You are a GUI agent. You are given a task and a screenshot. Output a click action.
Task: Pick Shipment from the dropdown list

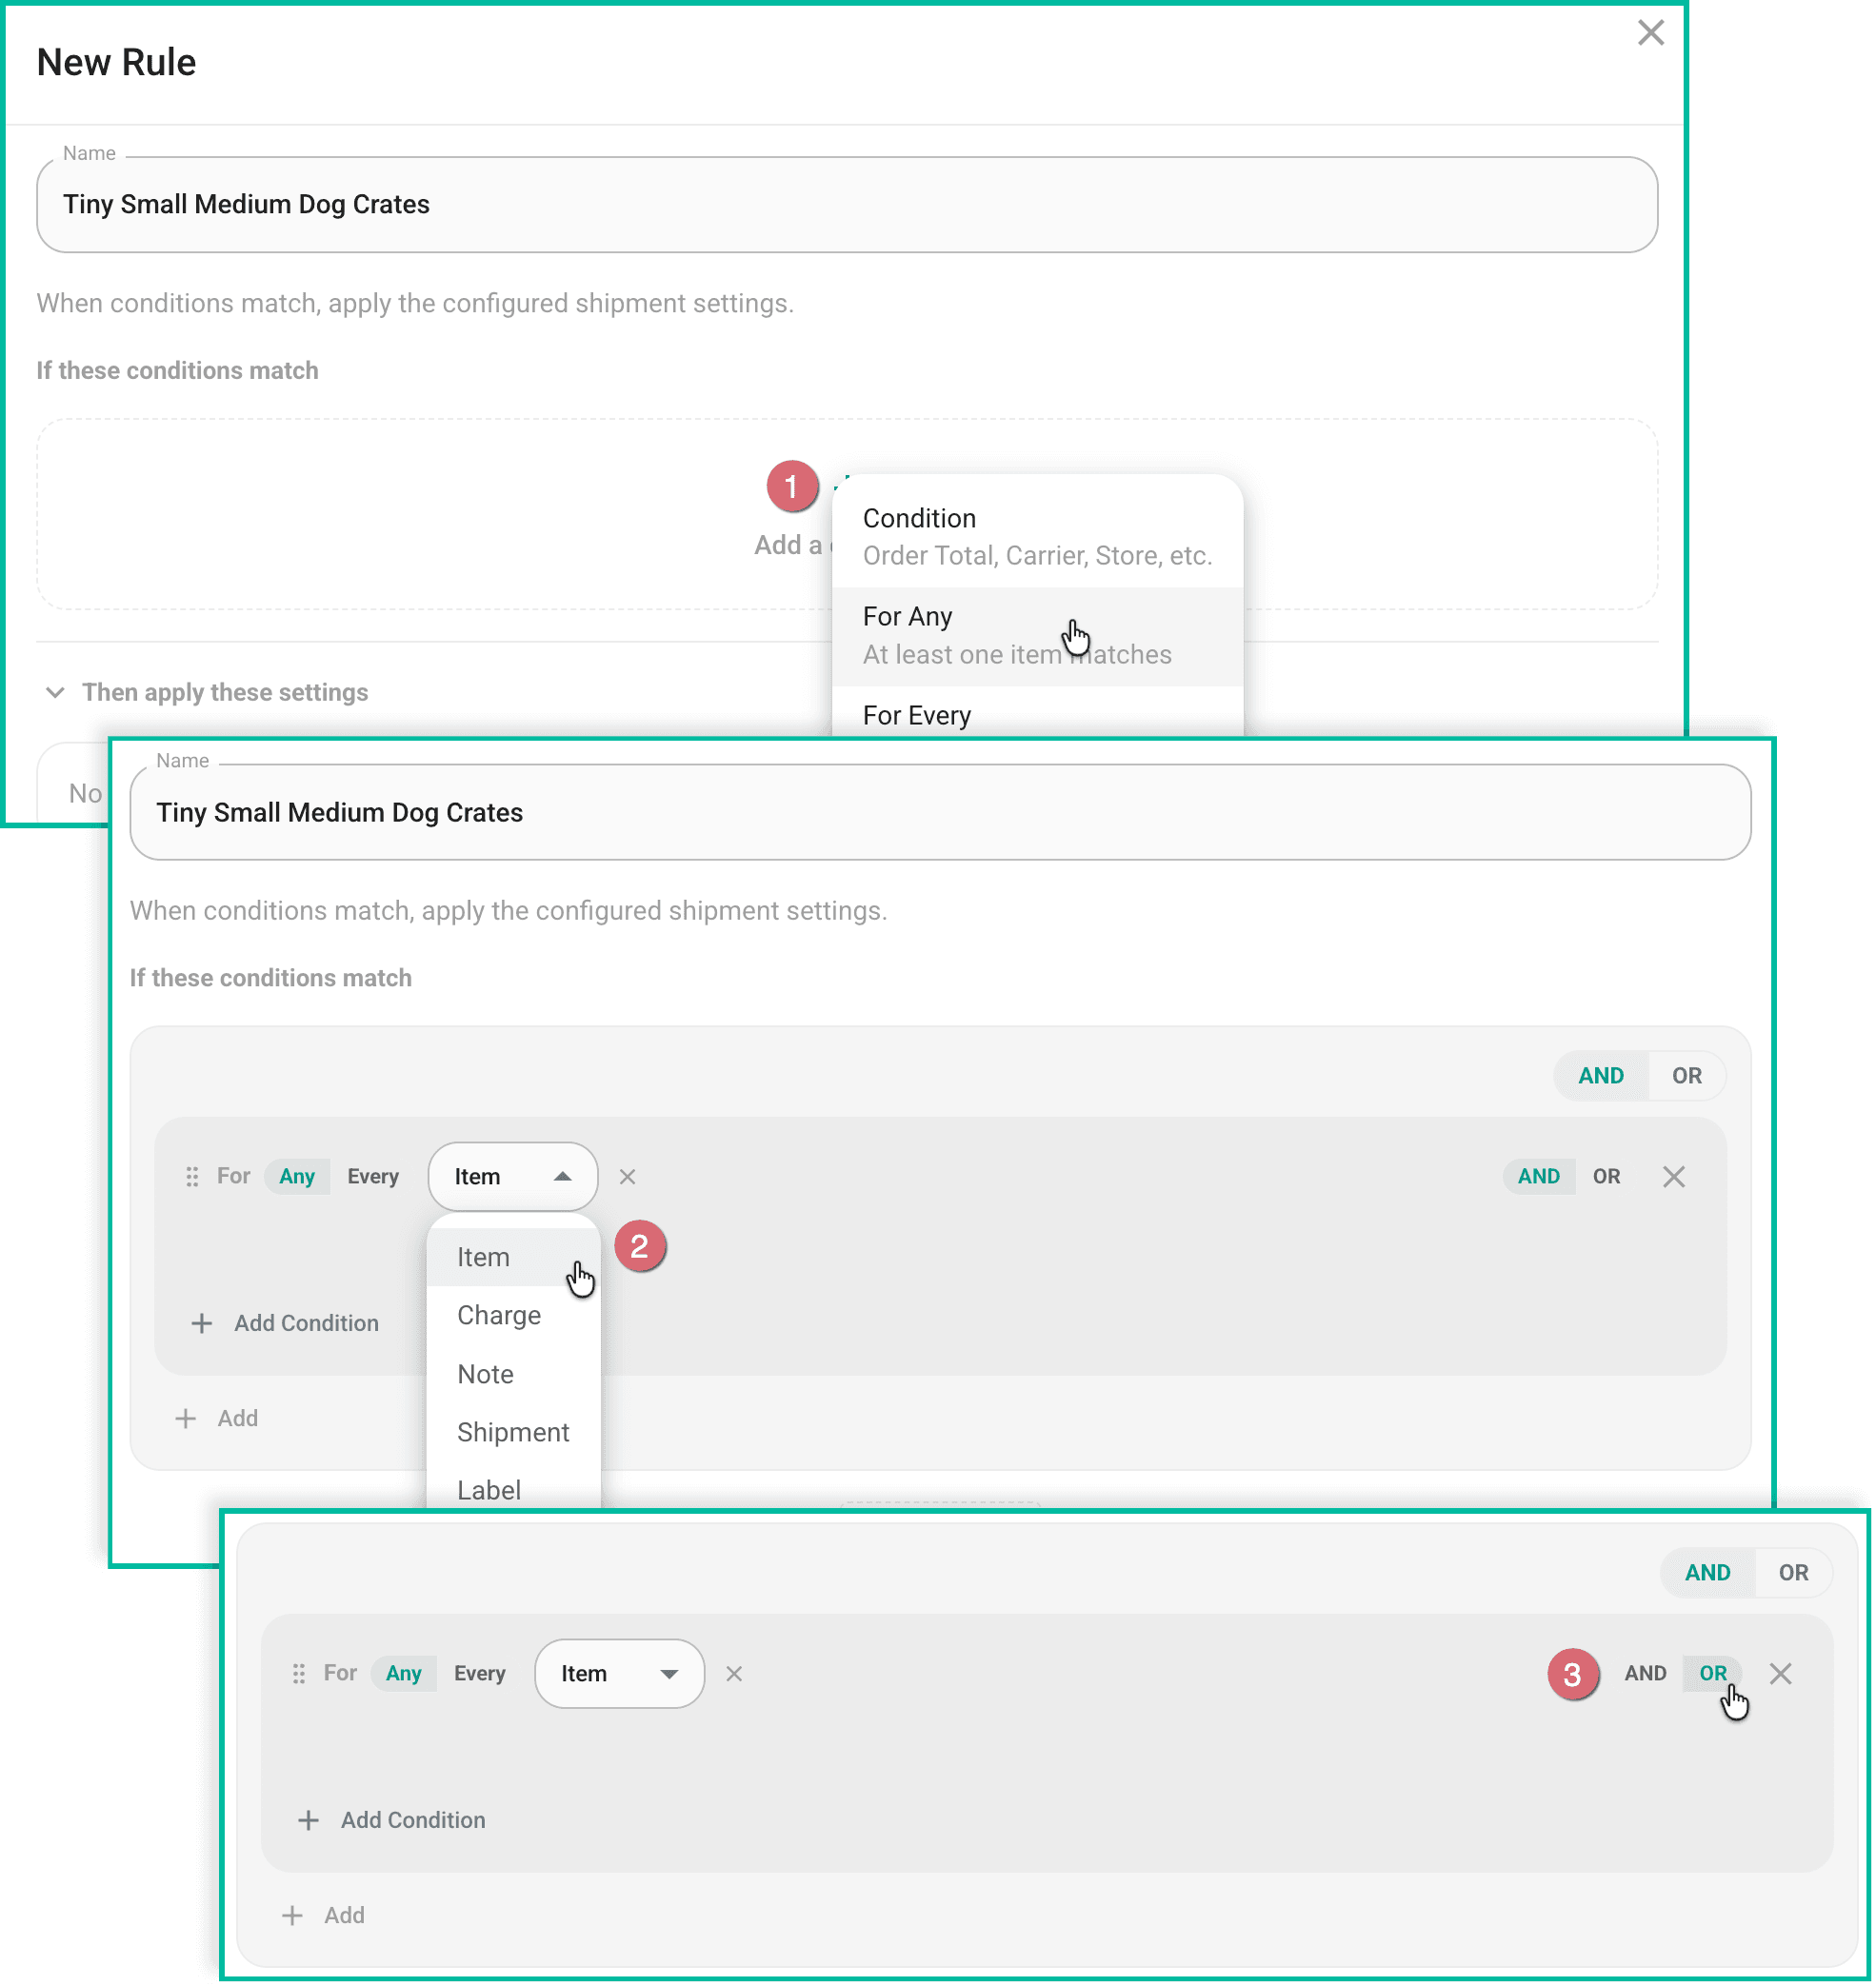click(x=514, y=1435)
